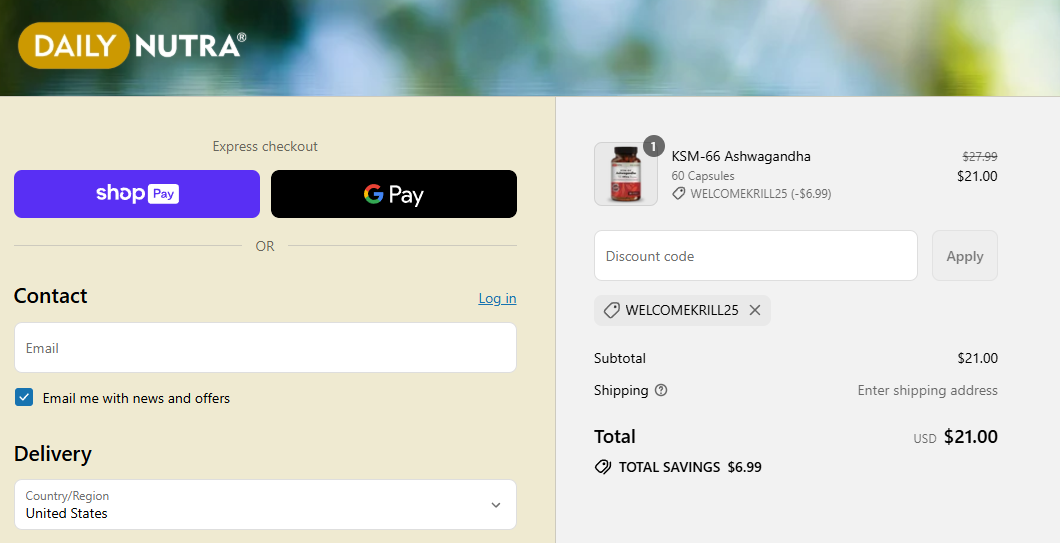Click the Total Savings tag icon

tap(602, 467)
